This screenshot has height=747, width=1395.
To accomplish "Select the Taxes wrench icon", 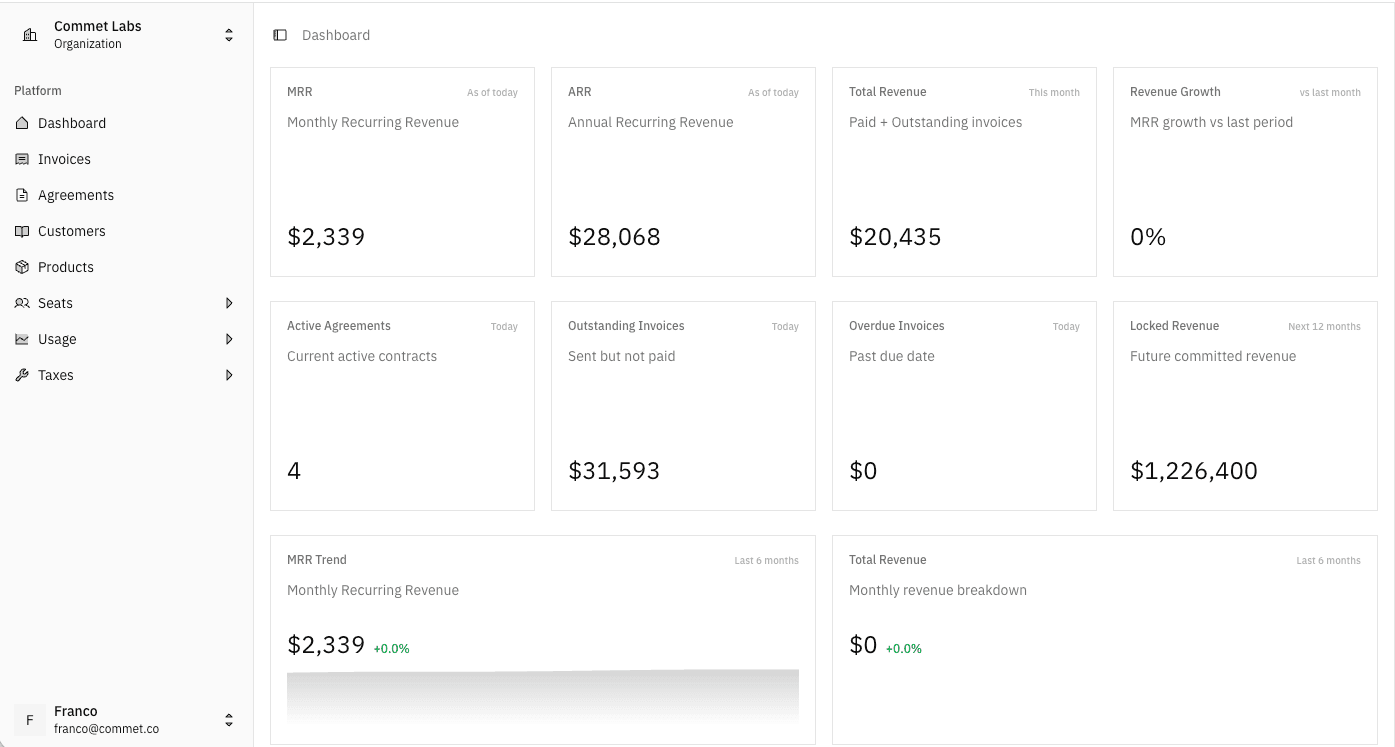I will [x=23, y=374].
